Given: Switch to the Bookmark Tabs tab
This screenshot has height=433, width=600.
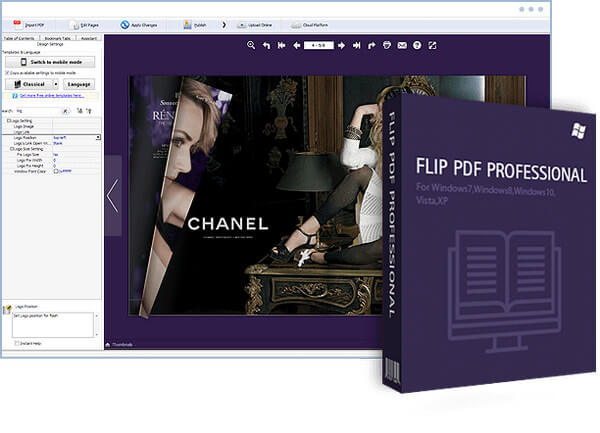Looking at the screenshot, I should click(x=57, y=38).
